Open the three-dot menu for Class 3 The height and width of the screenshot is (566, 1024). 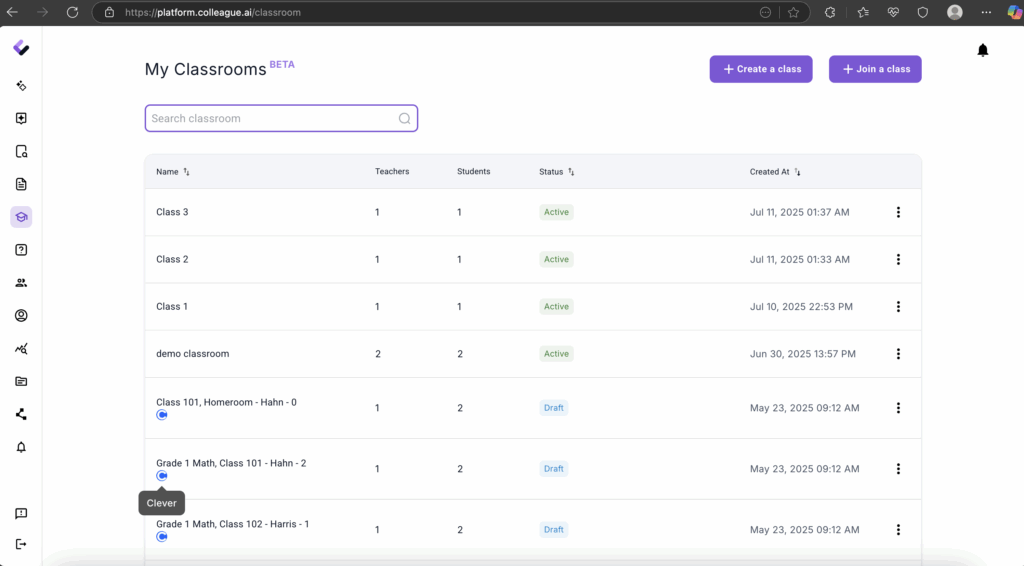coord(898,212)
